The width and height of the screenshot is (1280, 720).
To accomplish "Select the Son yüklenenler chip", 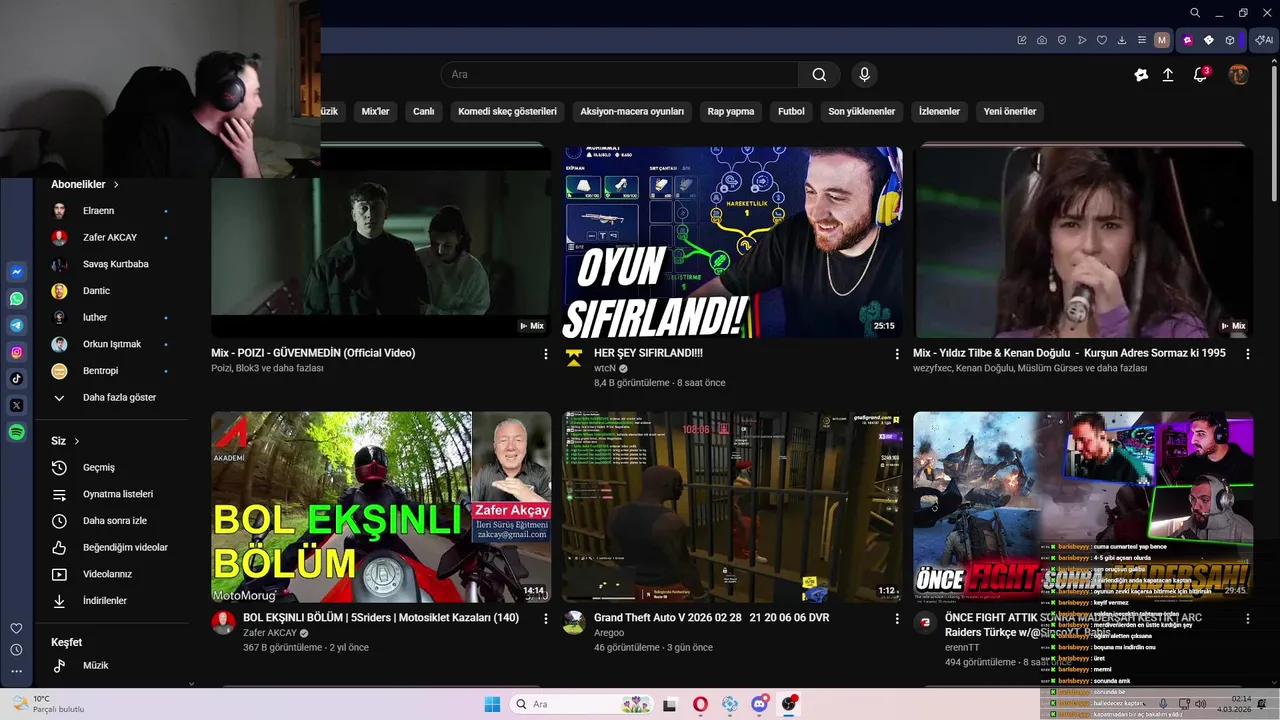I will tap(861, 111).
